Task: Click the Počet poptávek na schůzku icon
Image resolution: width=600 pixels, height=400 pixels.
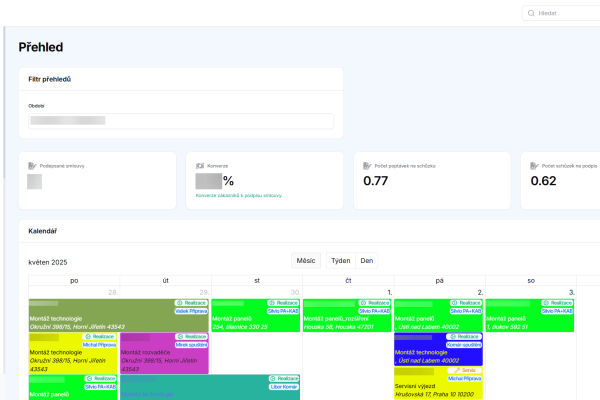Action: [x=367, y=166]
